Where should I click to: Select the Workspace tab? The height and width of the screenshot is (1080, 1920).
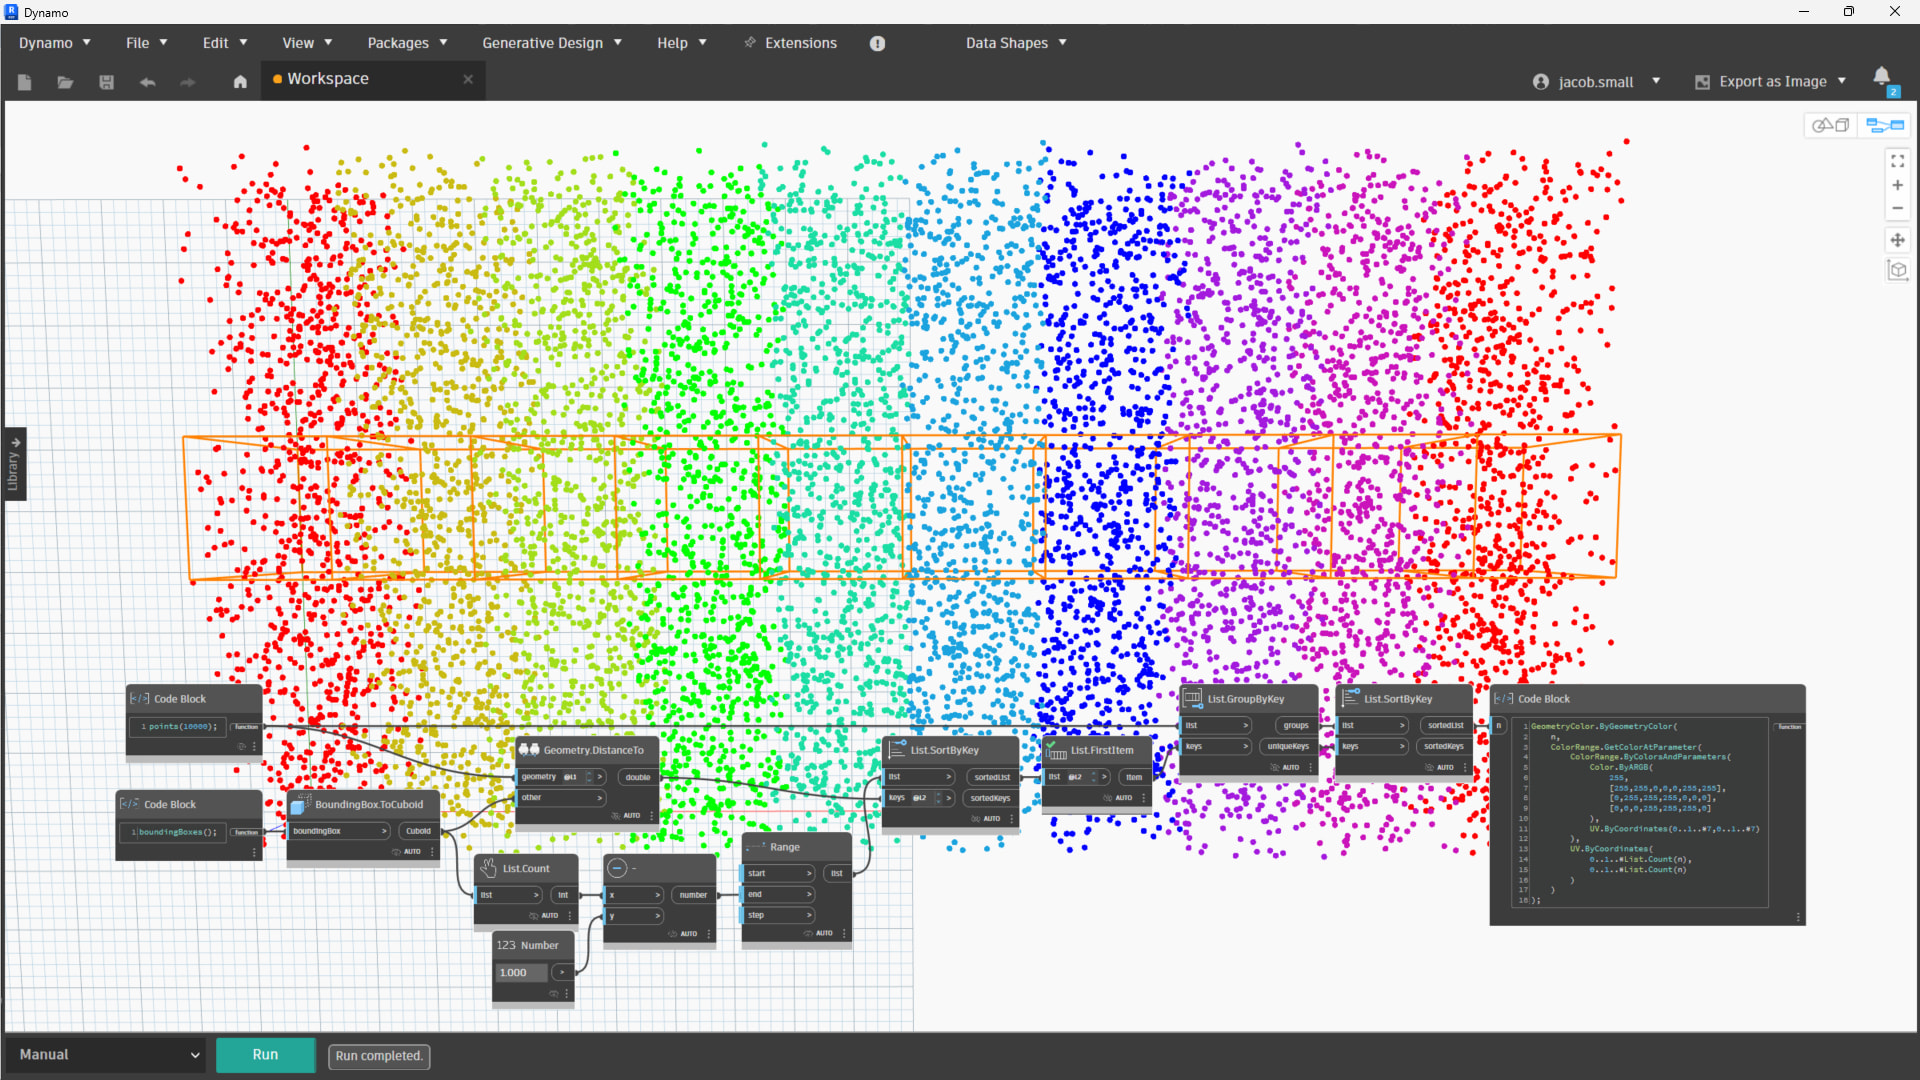[328, 78]
